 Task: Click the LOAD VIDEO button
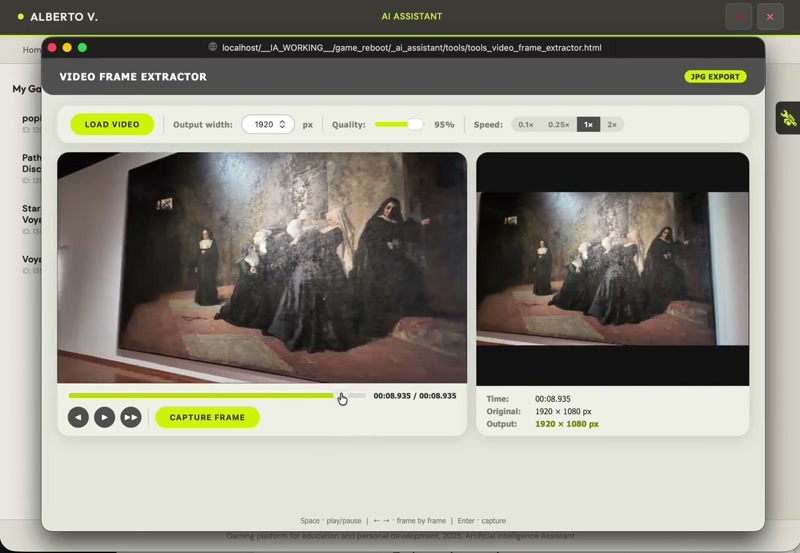click(x=112, y=124)
